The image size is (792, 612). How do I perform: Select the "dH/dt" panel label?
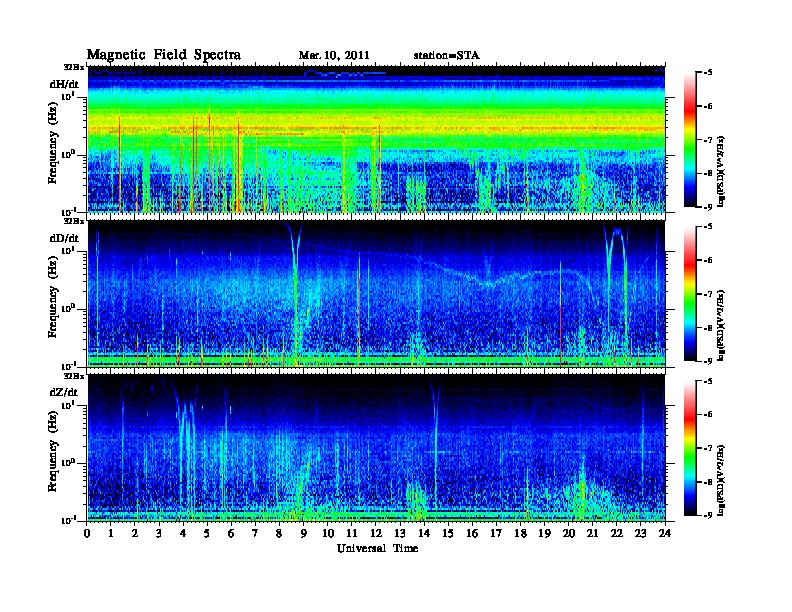click(64, 84)
